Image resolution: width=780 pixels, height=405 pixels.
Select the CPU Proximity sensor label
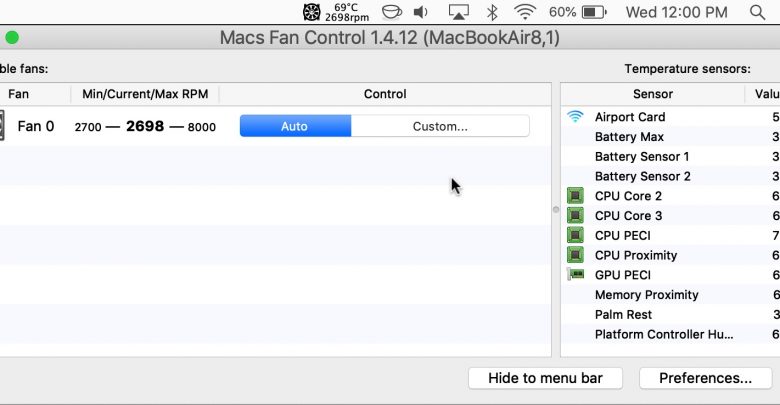tap(636, 255)
